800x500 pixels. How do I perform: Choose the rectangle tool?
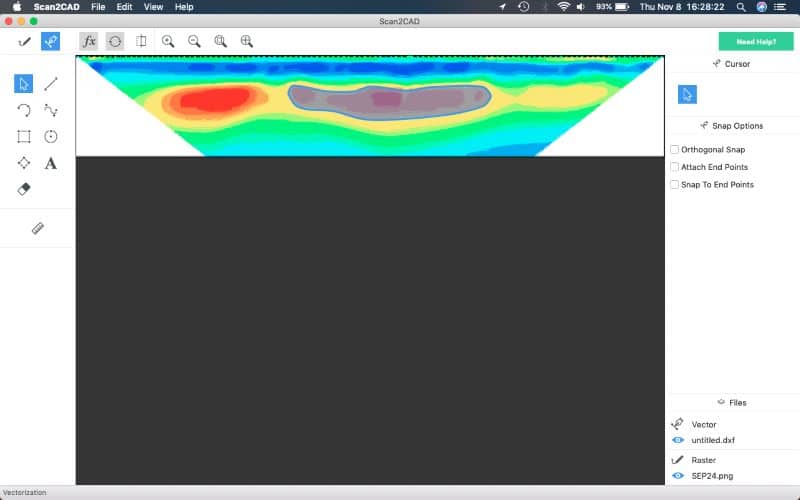tap(24, 137)
